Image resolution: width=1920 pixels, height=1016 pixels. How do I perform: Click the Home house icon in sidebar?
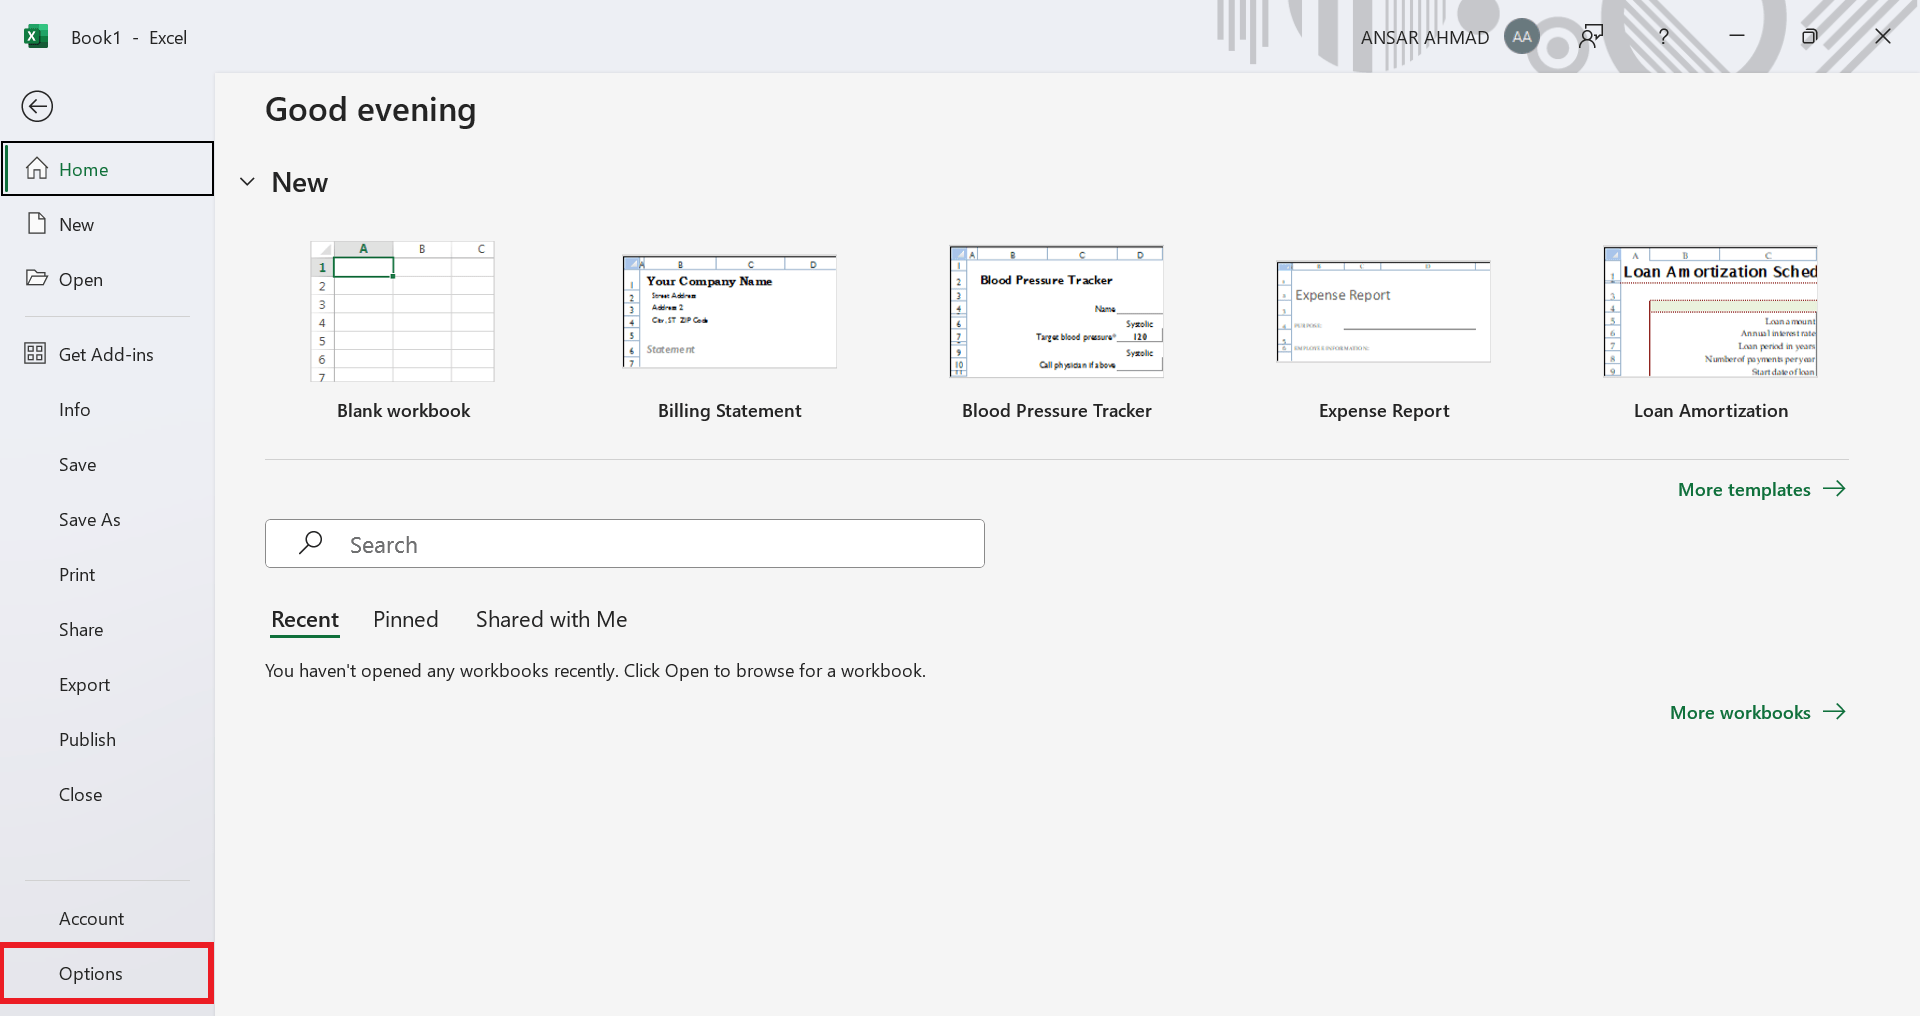[x=37, y=169]
